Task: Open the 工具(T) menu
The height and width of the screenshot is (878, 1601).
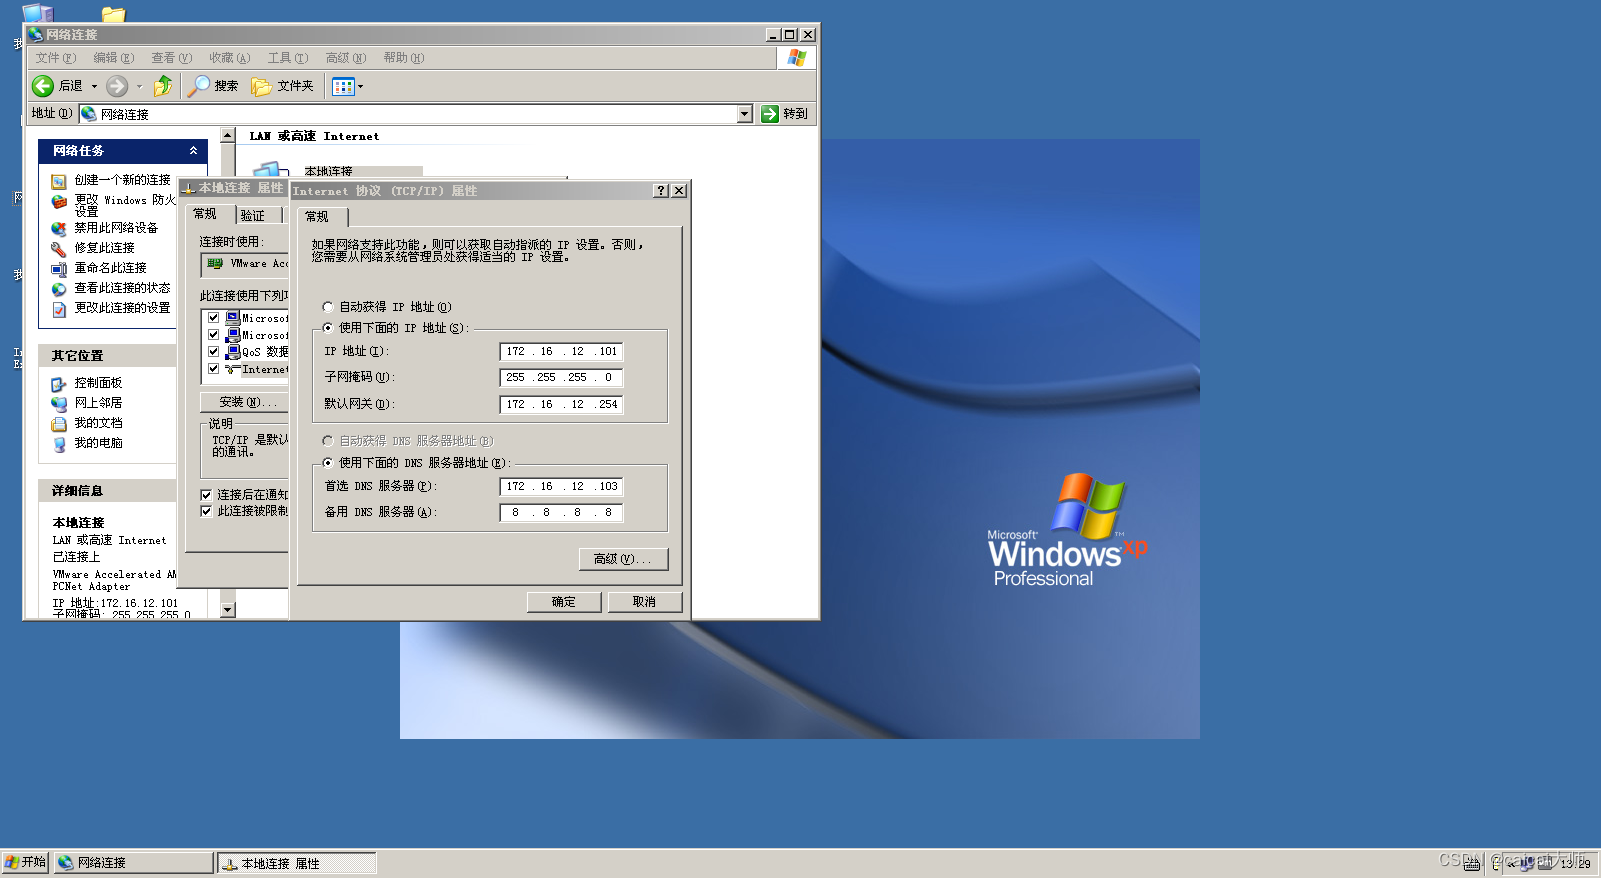Action: [x=288, y=58]
